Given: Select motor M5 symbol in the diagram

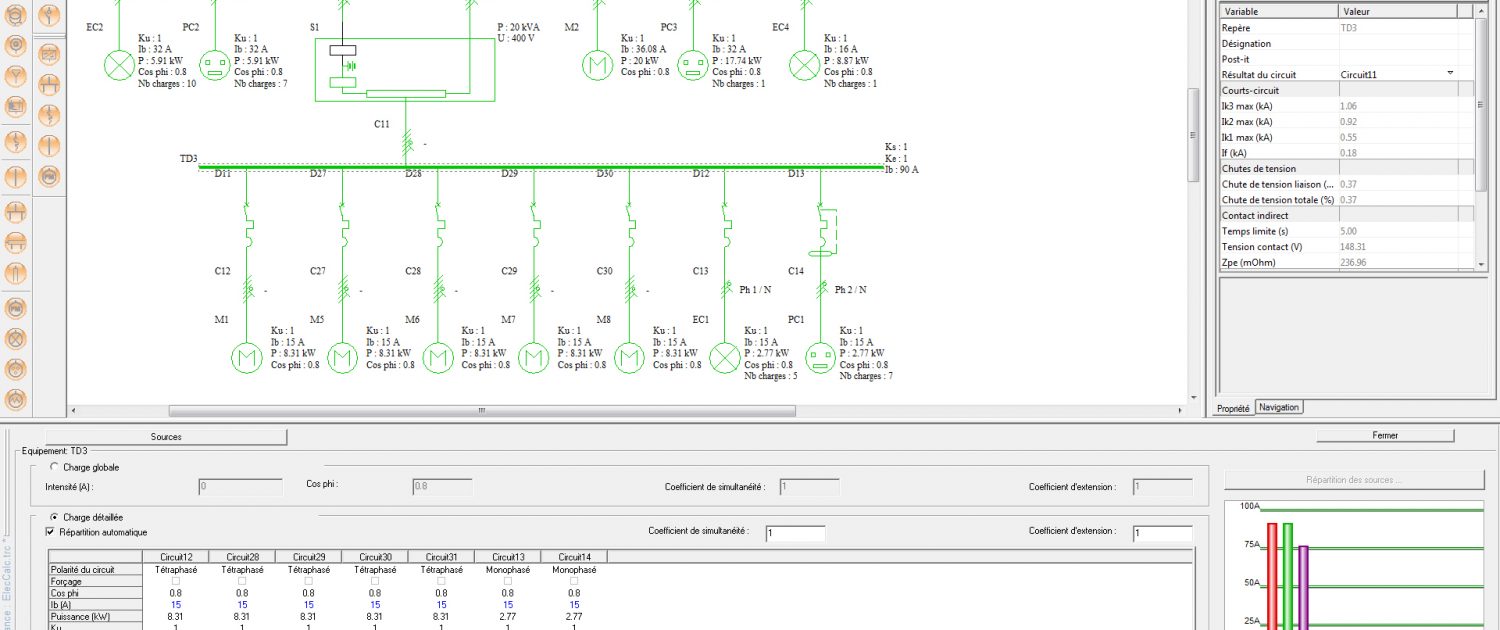Looking at the screenshot, I should point(342,358).
